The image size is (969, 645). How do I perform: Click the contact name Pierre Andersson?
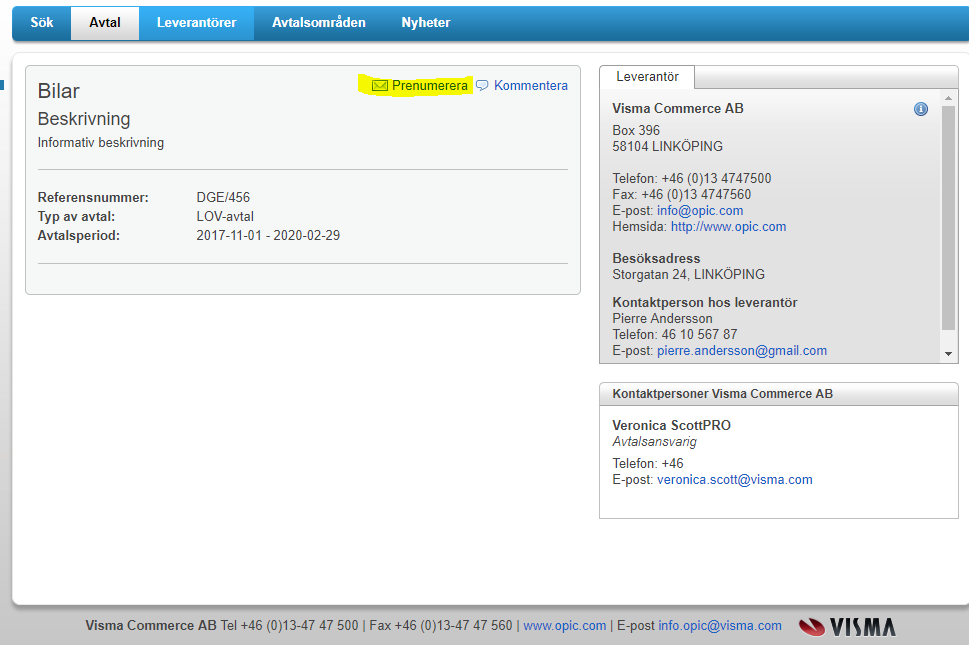(662, 319)
